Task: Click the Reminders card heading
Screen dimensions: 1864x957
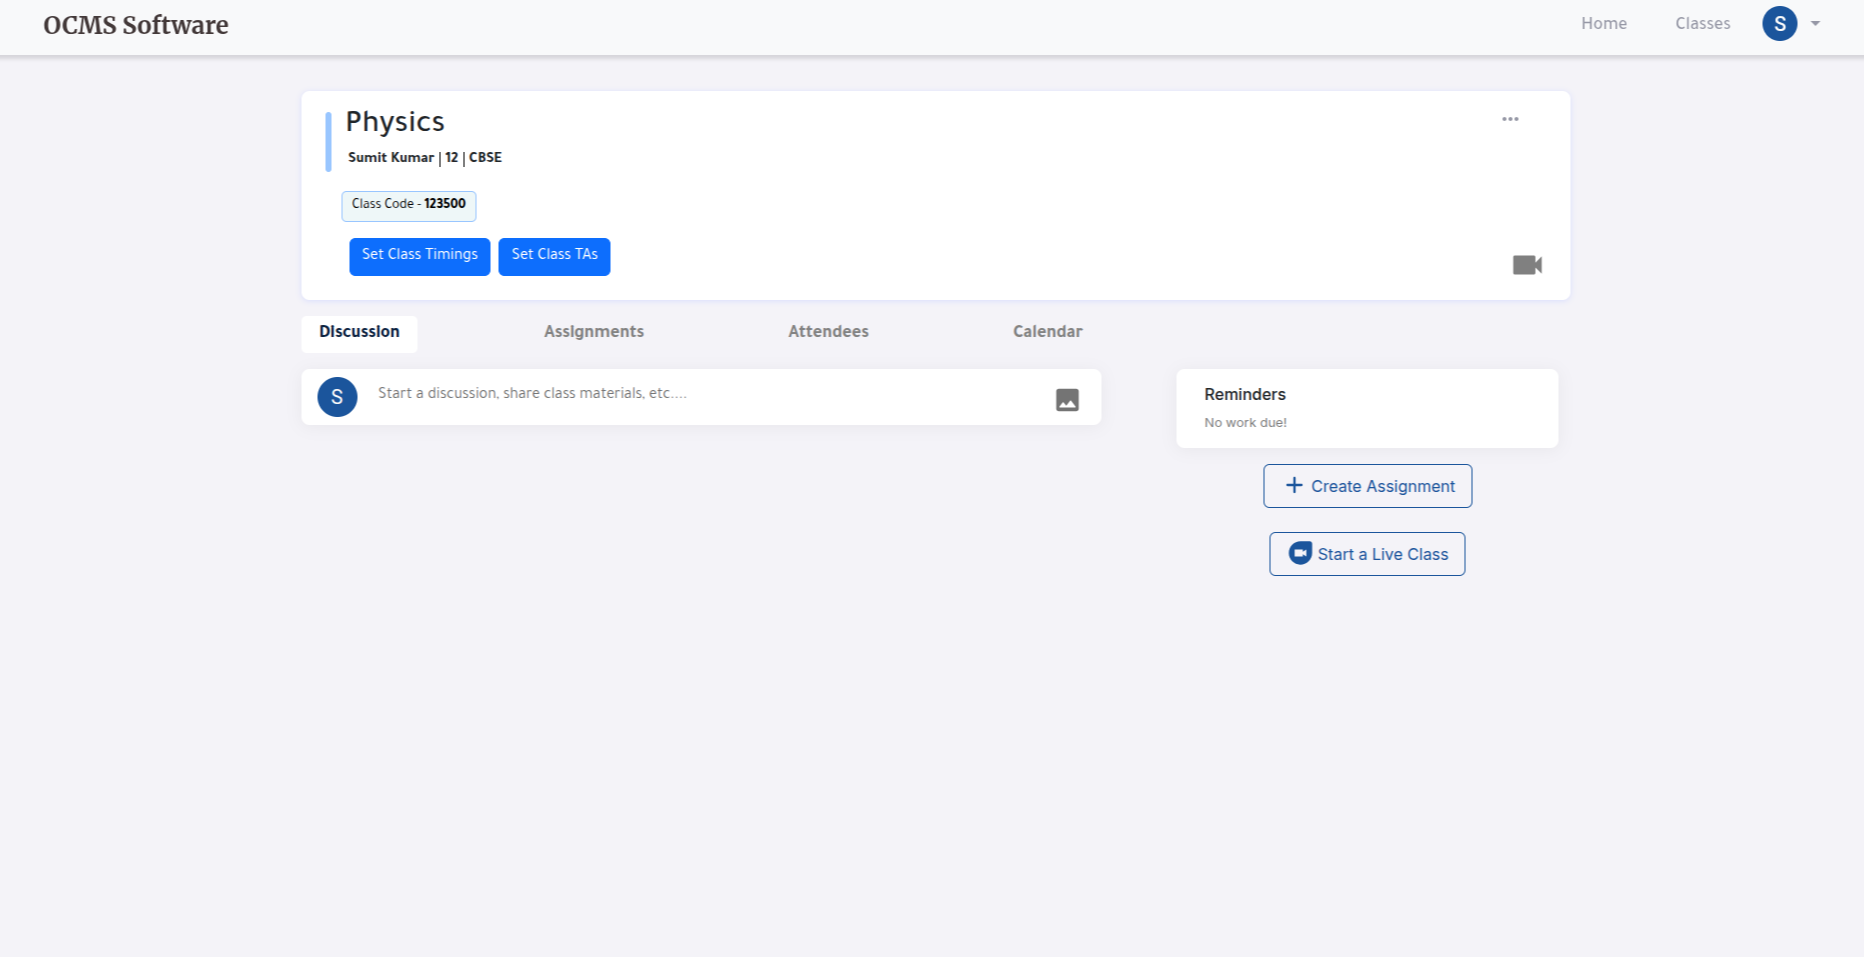Action: tap(1245, 395)
